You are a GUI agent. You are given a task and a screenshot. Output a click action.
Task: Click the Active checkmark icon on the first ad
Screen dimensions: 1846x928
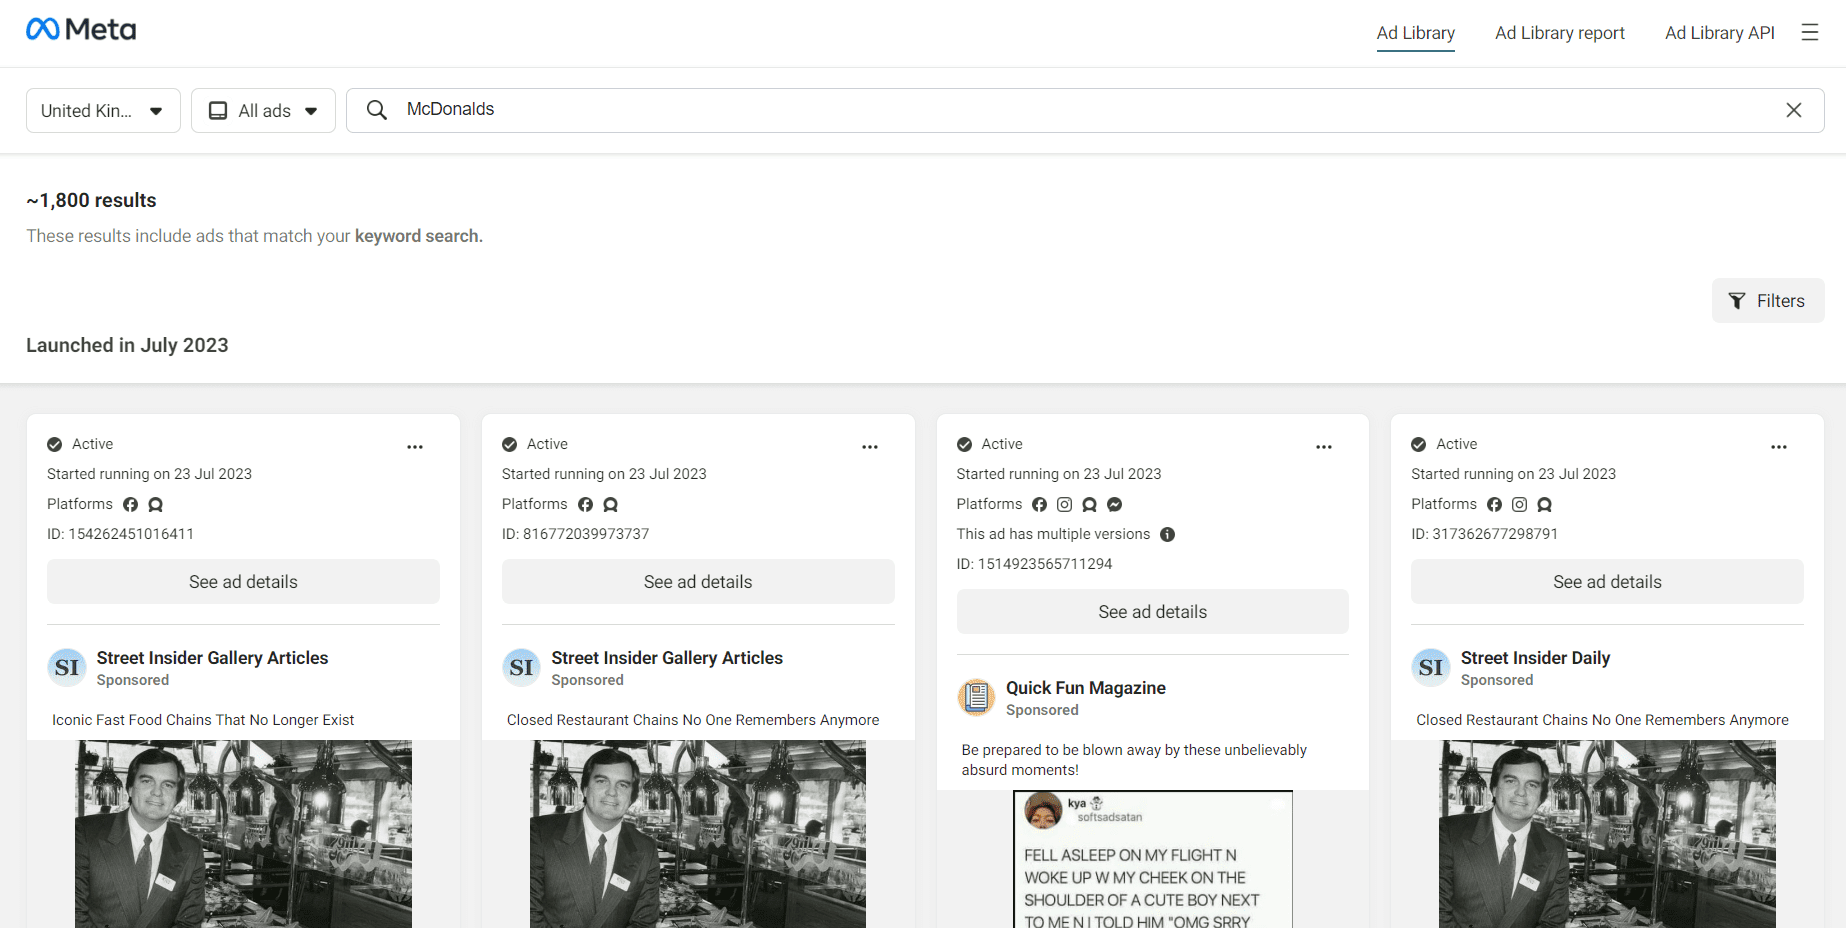[56, 443]
